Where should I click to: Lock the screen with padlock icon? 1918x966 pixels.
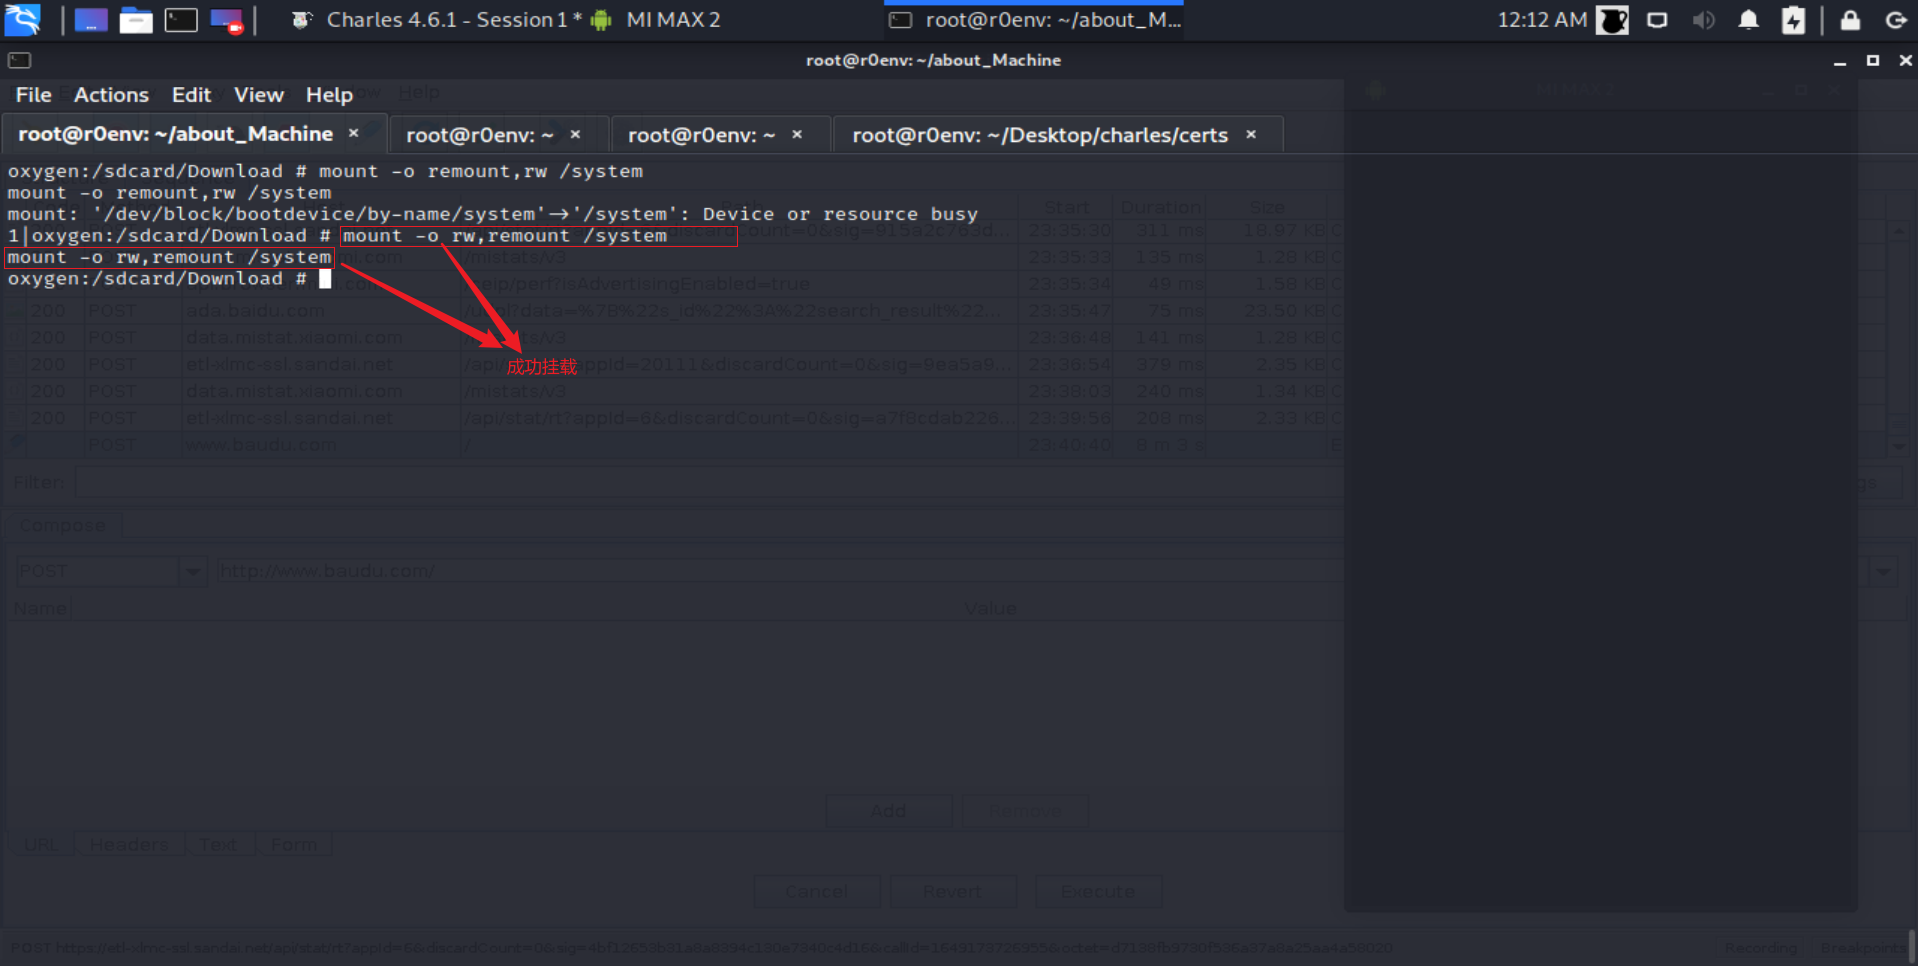coord(1850,20)
